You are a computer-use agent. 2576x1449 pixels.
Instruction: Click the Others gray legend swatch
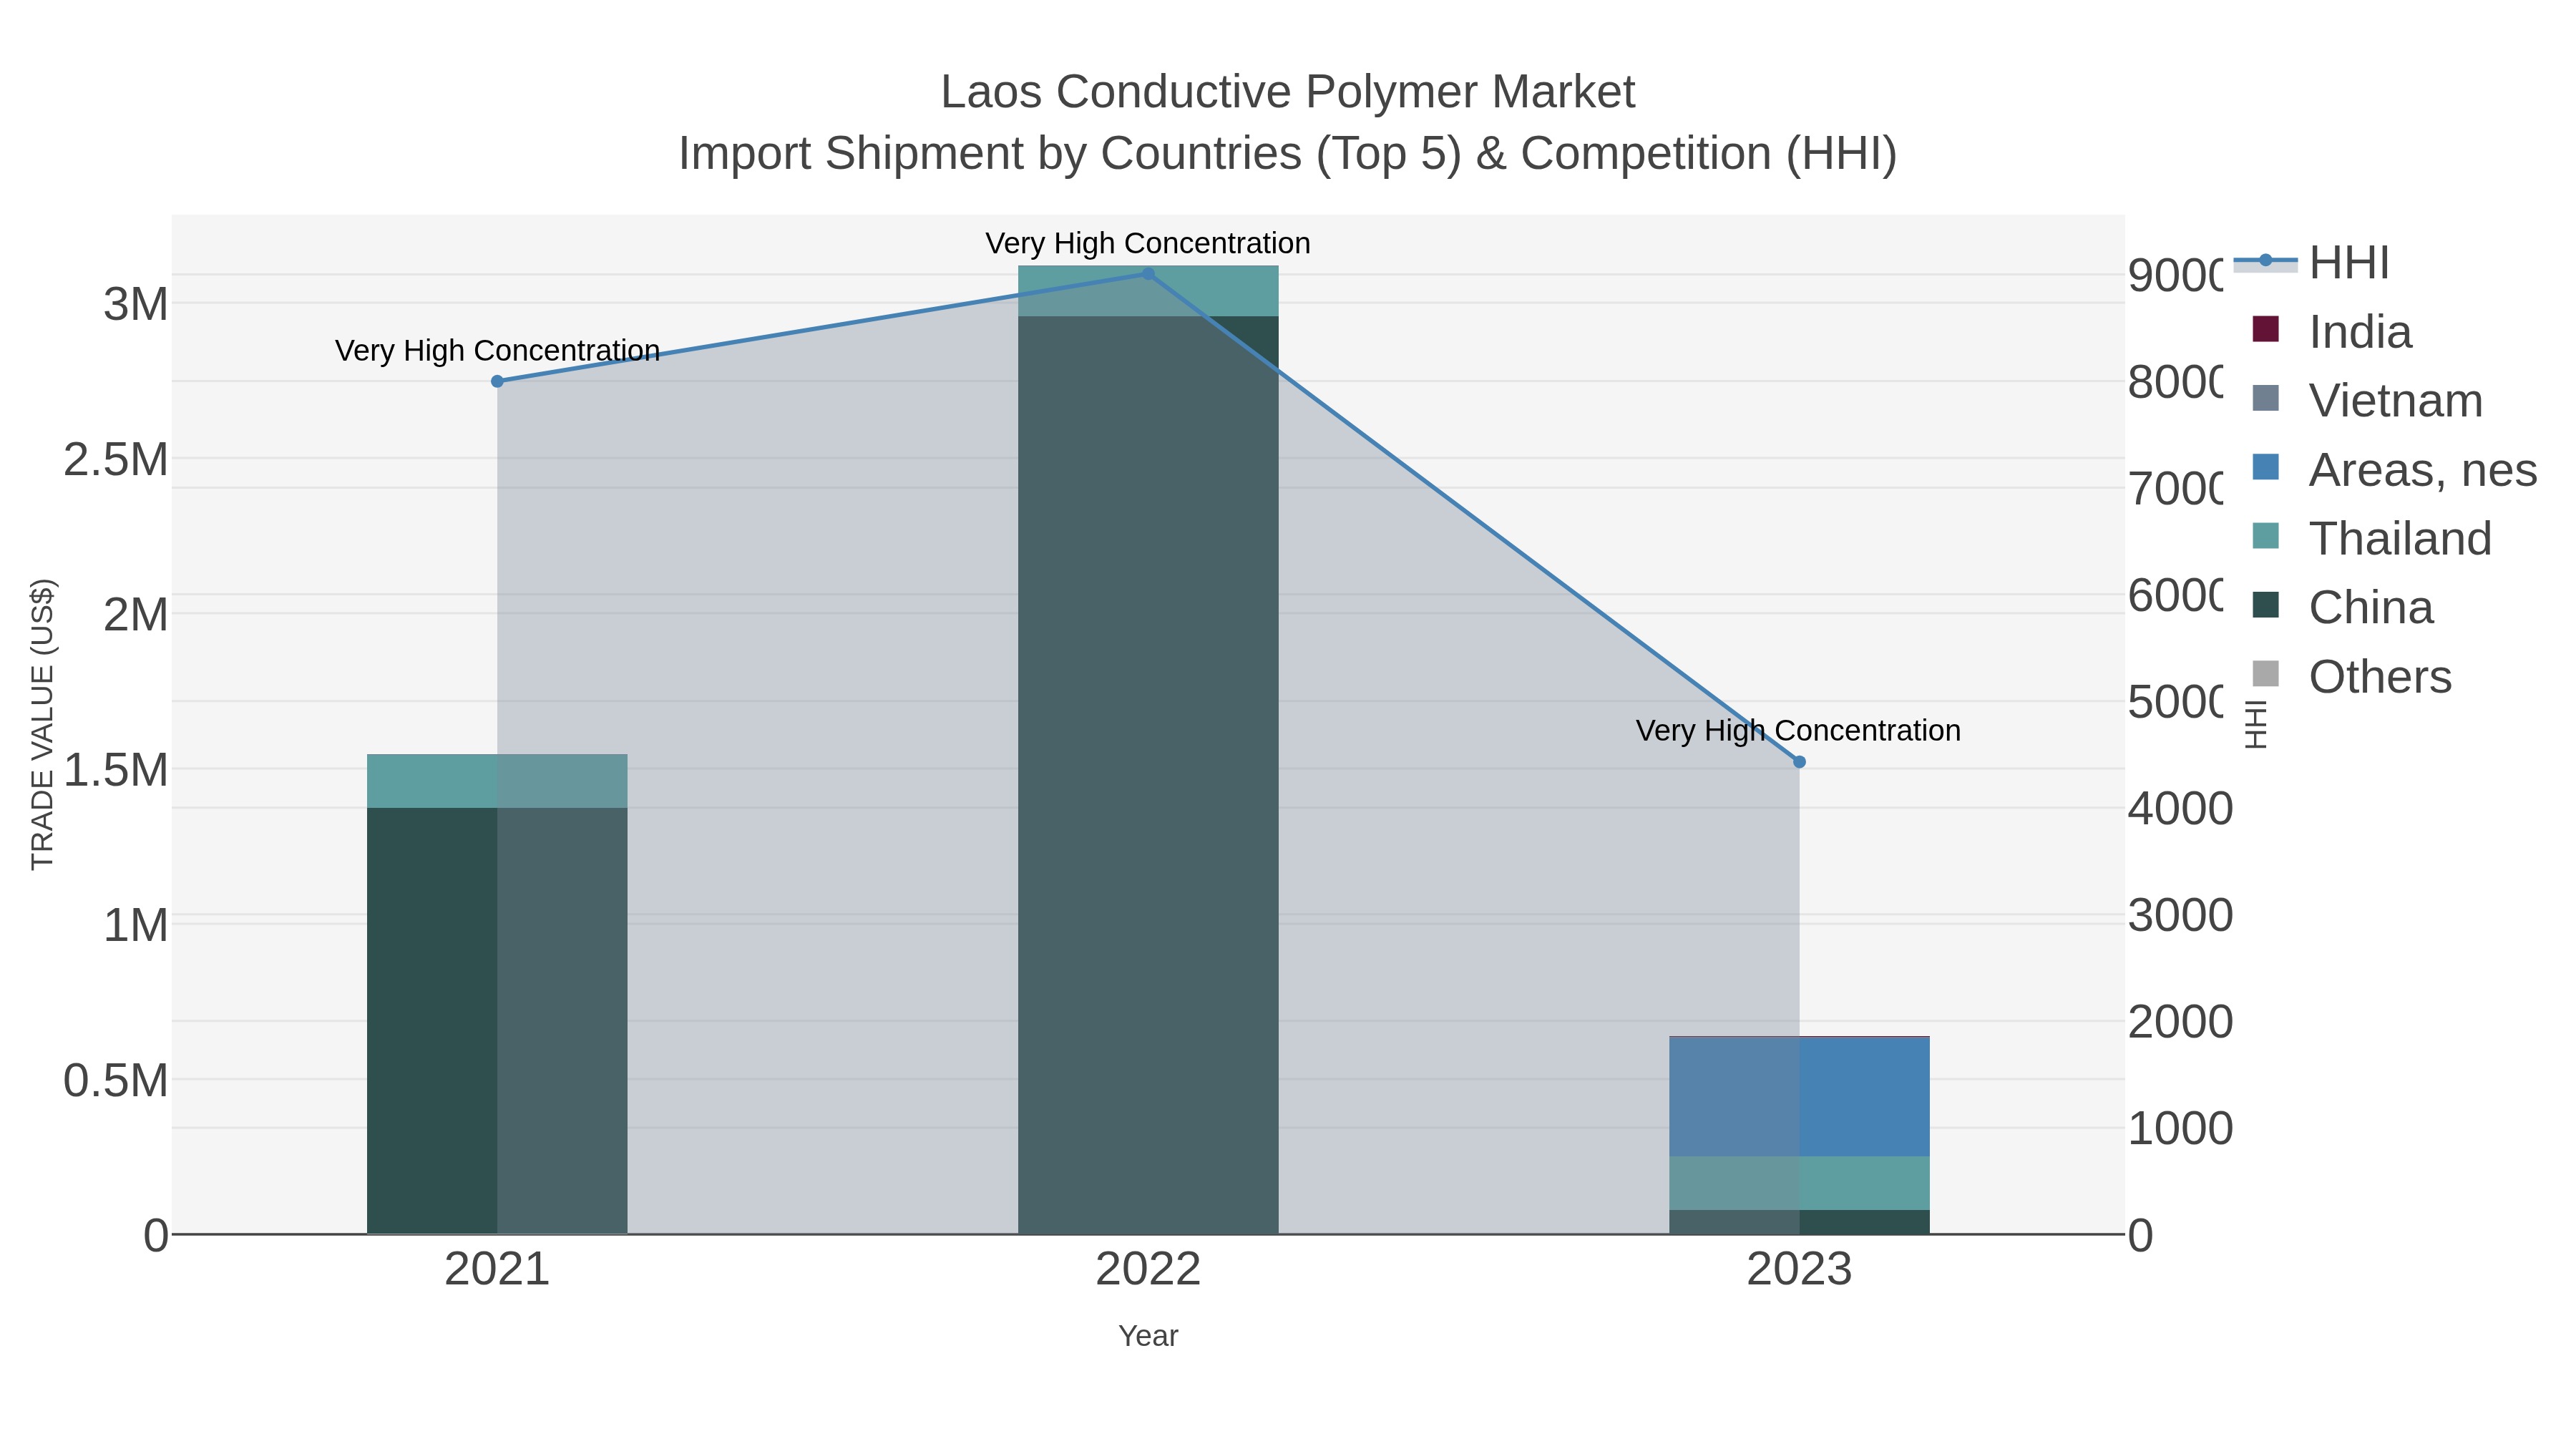tap(2265, 674)
